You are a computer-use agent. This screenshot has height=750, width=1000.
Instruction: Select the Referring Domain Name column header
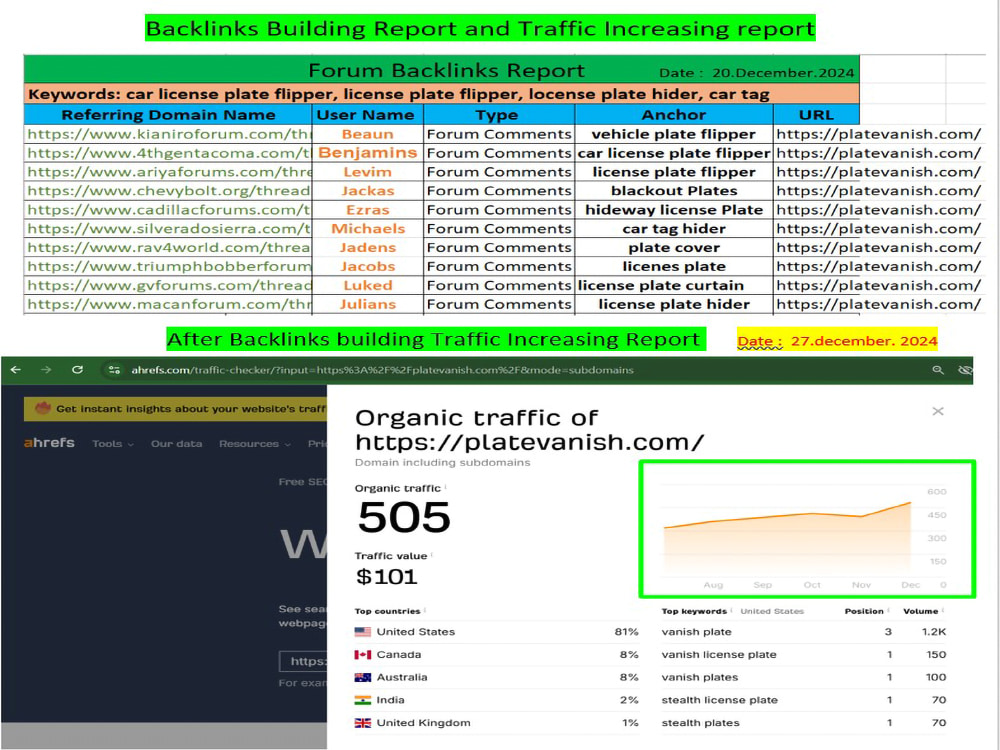pyautogui.click(x=168, y=115)
